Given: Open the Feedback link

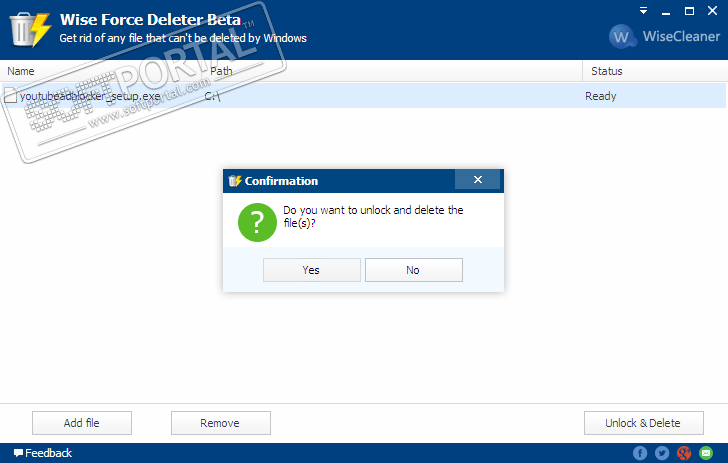Looking at the screenshot, I should pyautogui.click(x=43, y=453).
